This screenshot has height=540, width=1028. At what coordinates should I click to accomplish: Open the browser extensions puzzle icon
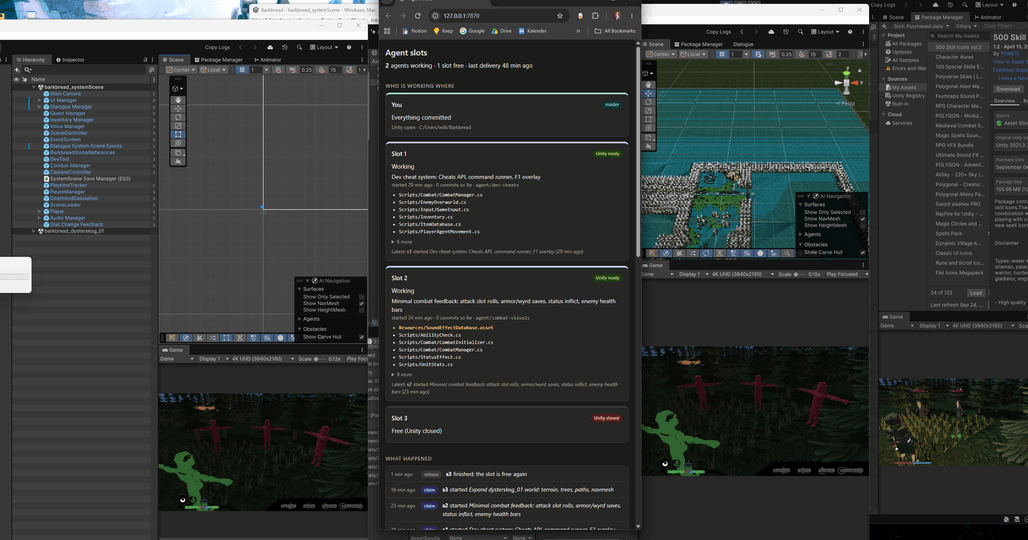point(595,16)
